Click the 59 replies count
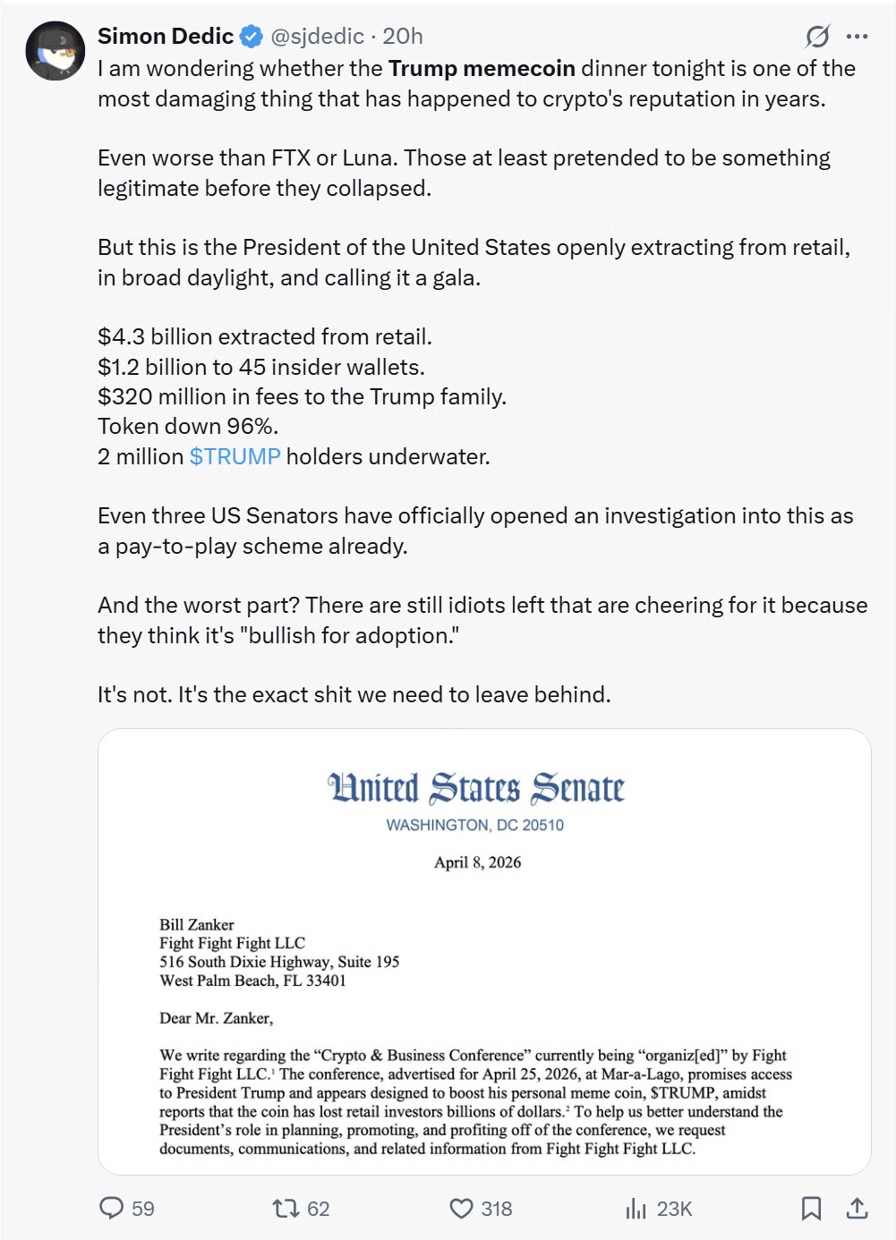The image size is (896, 1240). pyautogui.click(x=143, y=1208)
